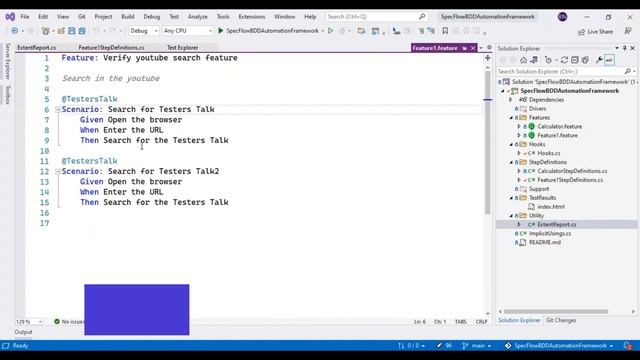The width and height of the screenshot is (640, 360).
Task: Expand the ExtentReport.cs node
Action: click(x=519, y=224)
